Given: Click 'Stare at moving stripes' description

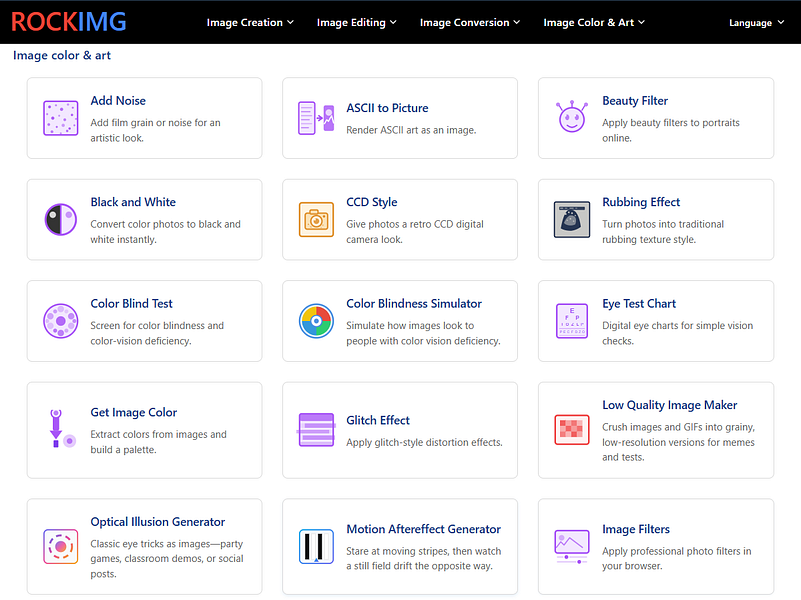Looking at the screenshot, I should (424, 559).
